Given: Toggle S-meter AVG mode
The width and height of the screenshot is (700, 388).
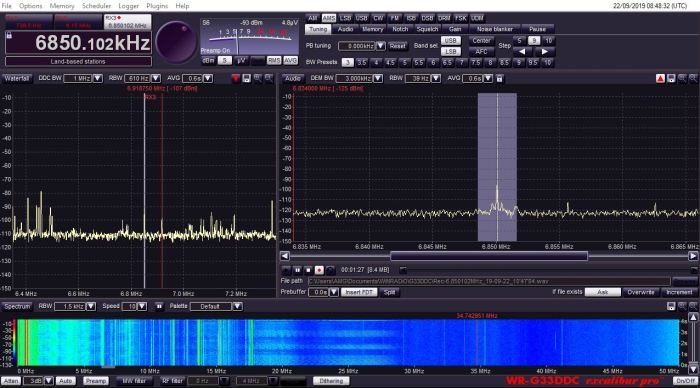Looking at the screenshot, I should [290, 60].
